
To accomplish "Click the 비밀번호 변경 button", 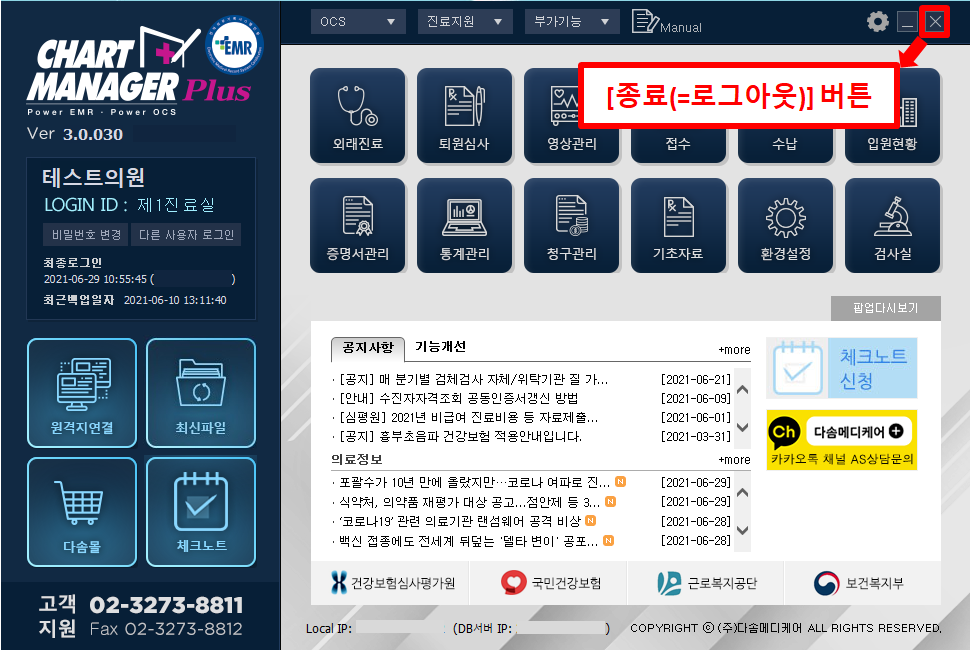I will tap(84, 235).
